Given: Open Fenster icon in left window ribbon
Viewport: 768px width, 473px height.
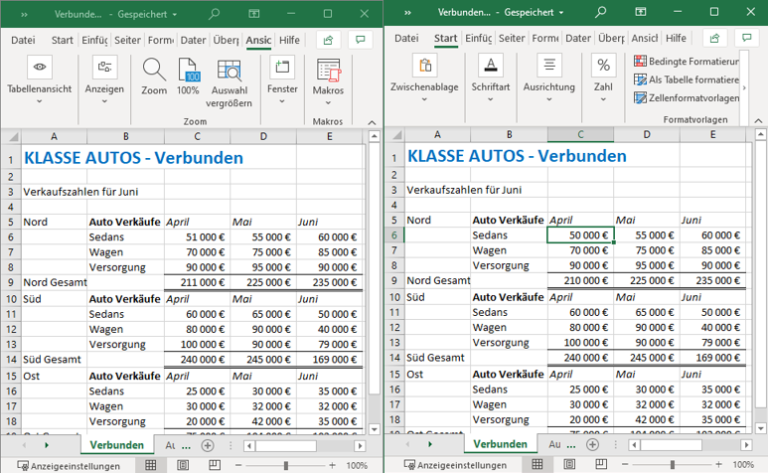Looking at the screenshot, I should pos(282,67).
